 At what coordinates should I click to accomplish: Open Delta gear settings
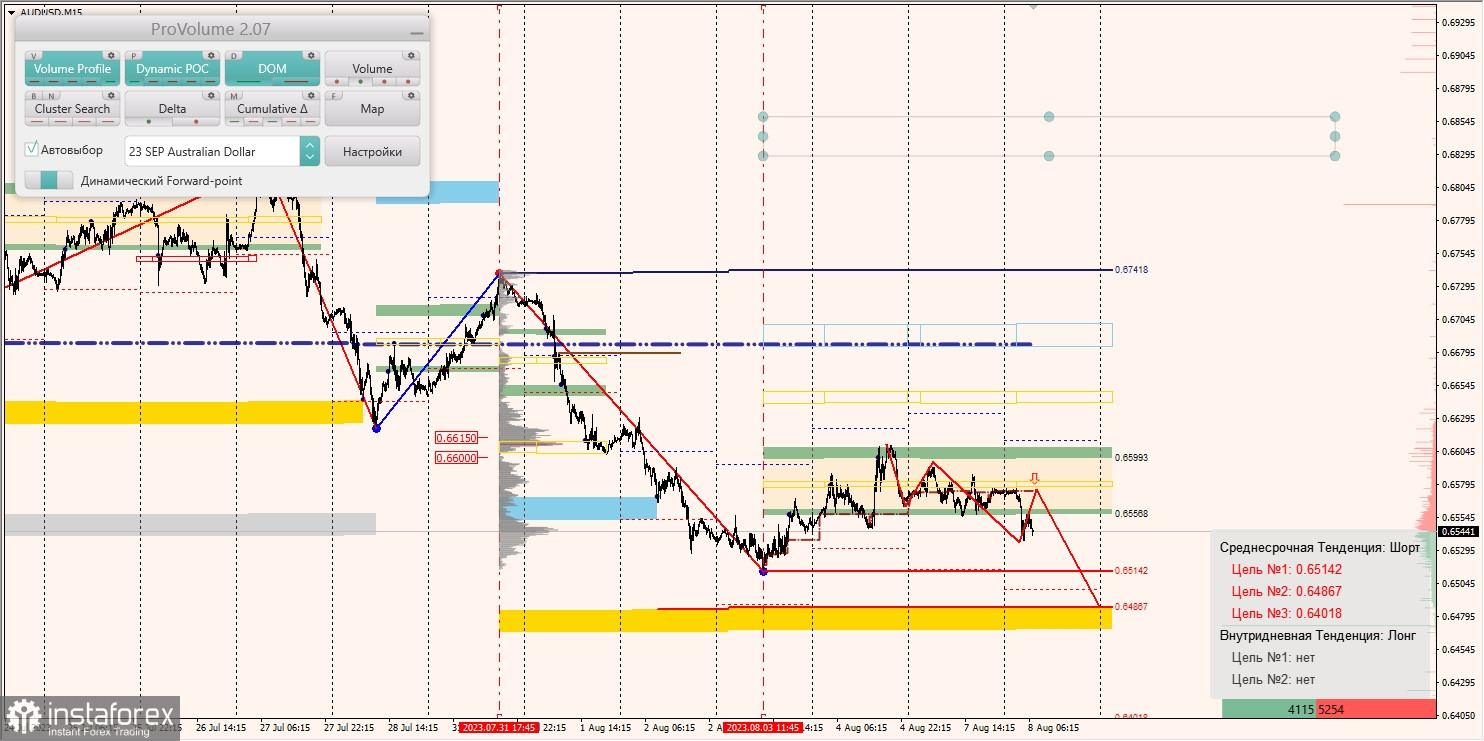[211, 96]
